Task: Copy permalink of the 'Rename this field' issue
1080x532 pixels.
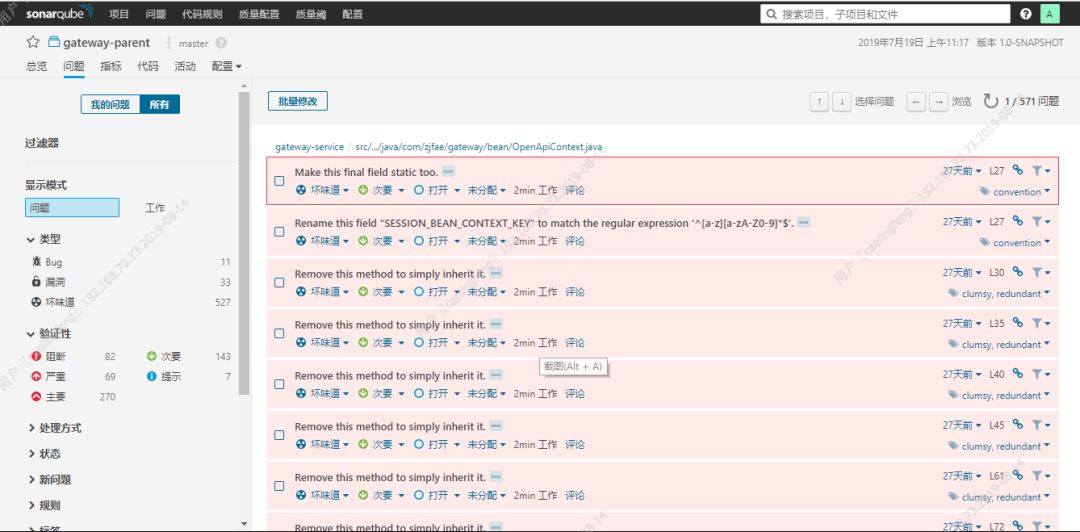Action: (x=1018, y=222)
